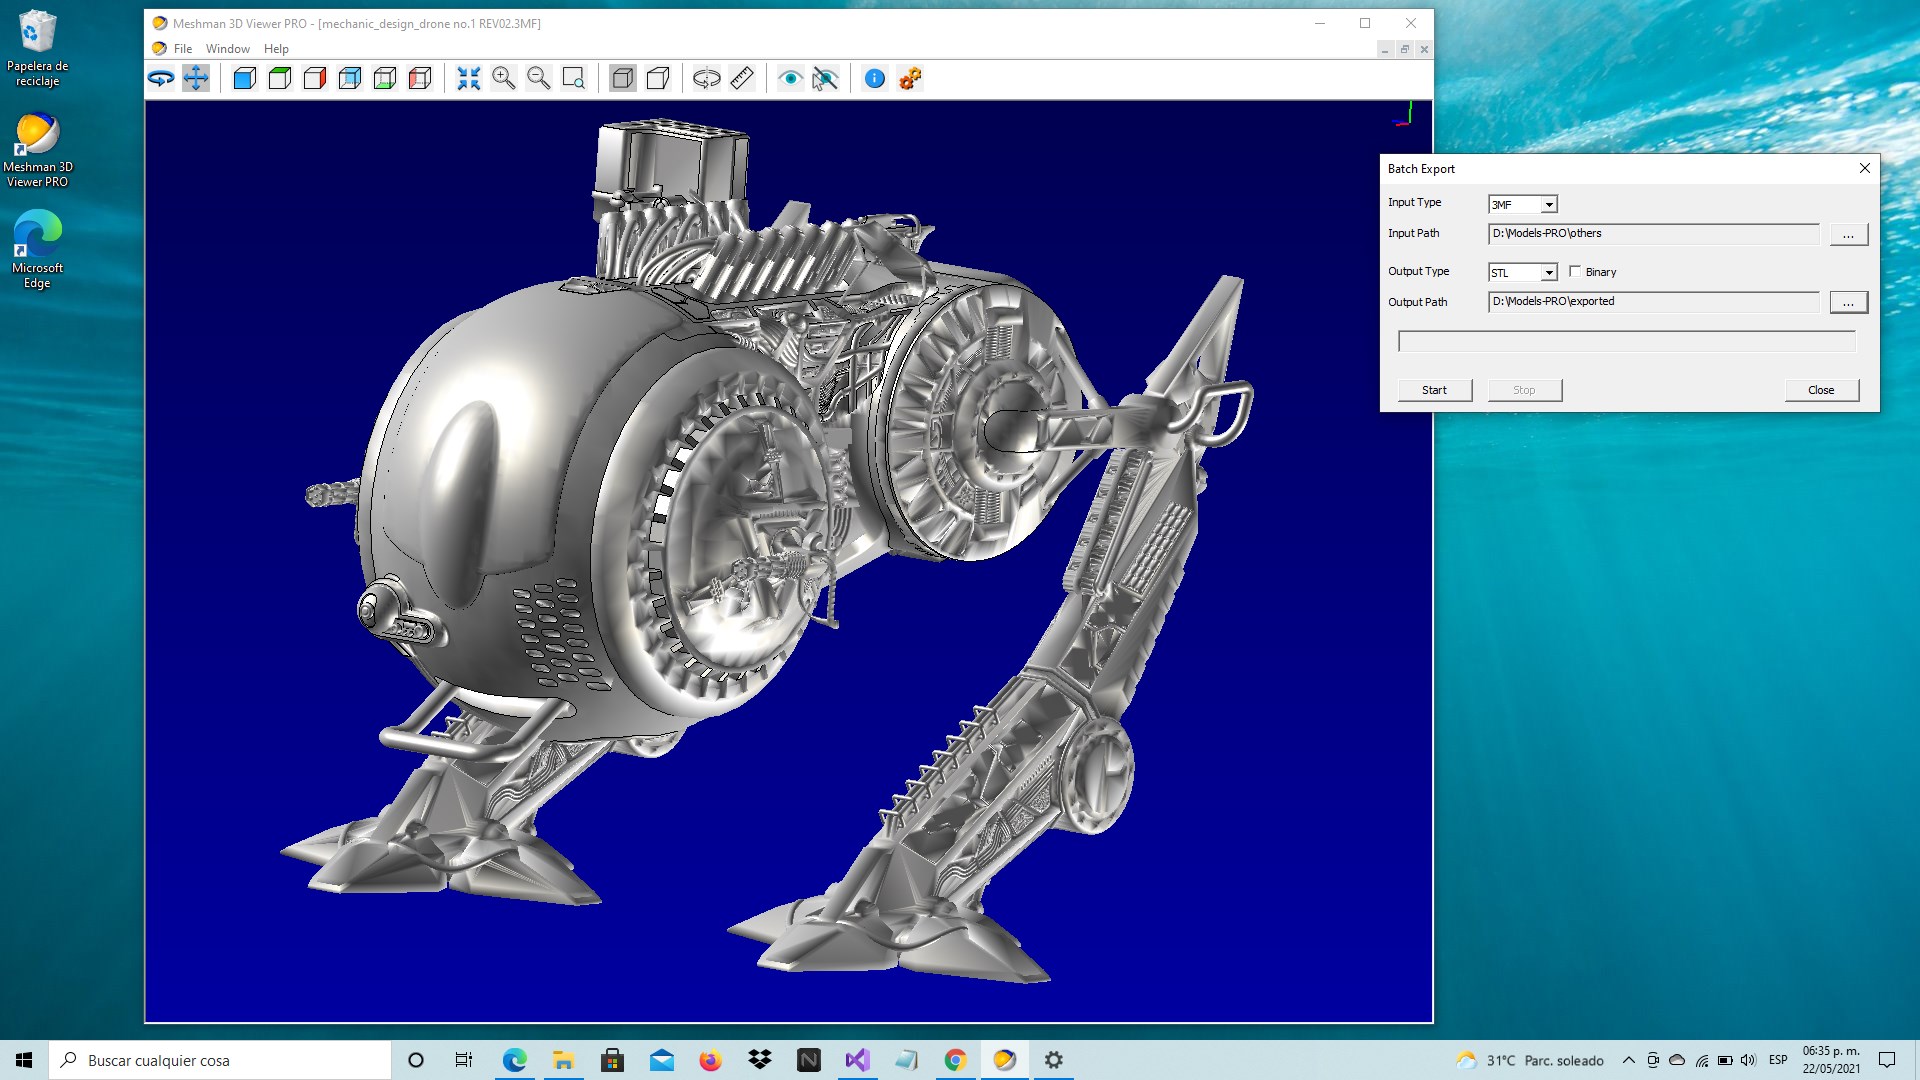This screenshot has height=1080, width=1920.
Task: Enable the Binary checkbox
Action: pyautogui.click(x=1575, y=271)
